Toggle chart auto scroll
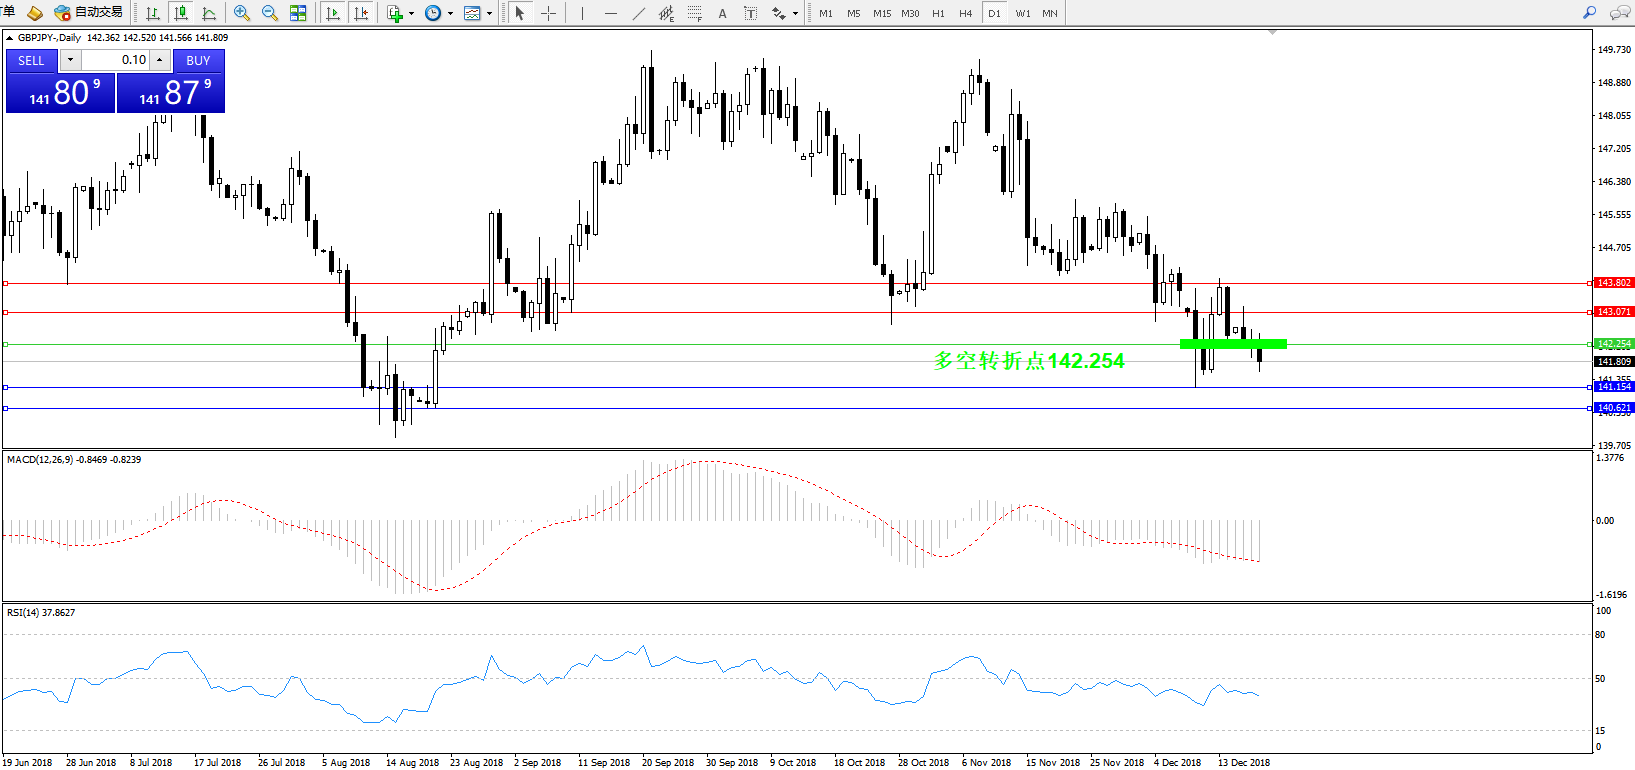 333,13
